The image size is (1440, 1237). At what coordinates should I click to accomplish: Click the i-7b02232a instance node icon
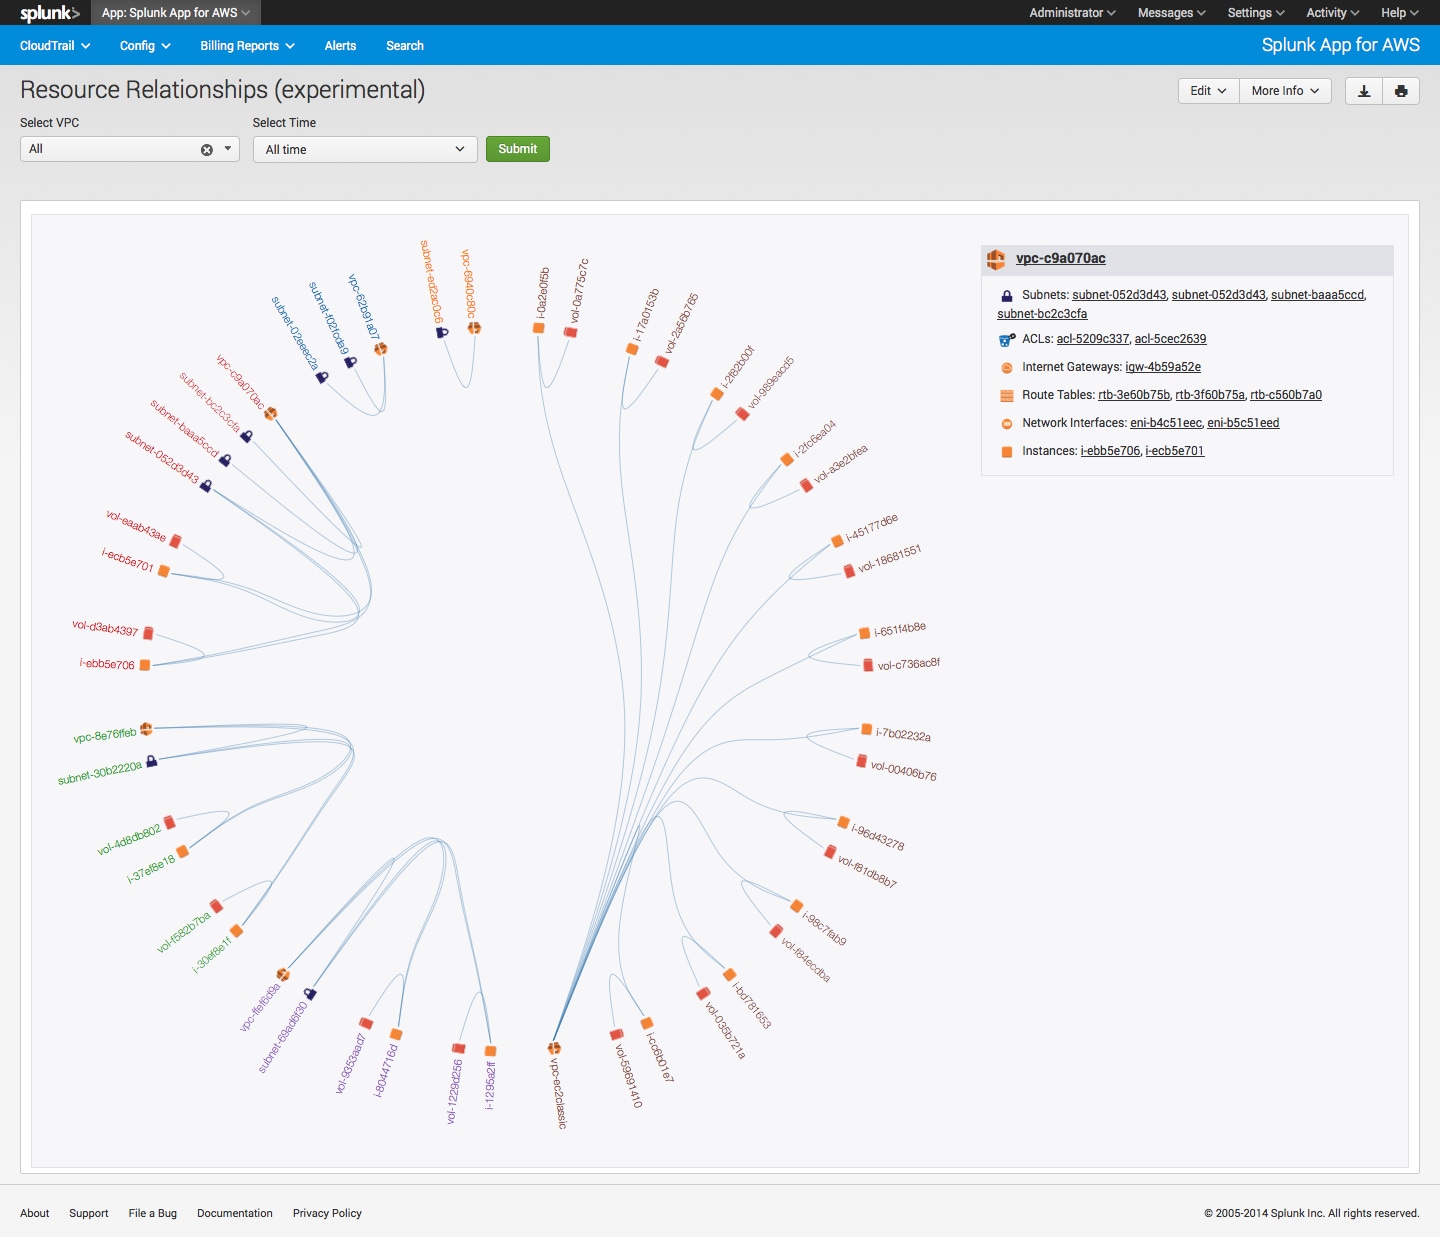[867, 729]
